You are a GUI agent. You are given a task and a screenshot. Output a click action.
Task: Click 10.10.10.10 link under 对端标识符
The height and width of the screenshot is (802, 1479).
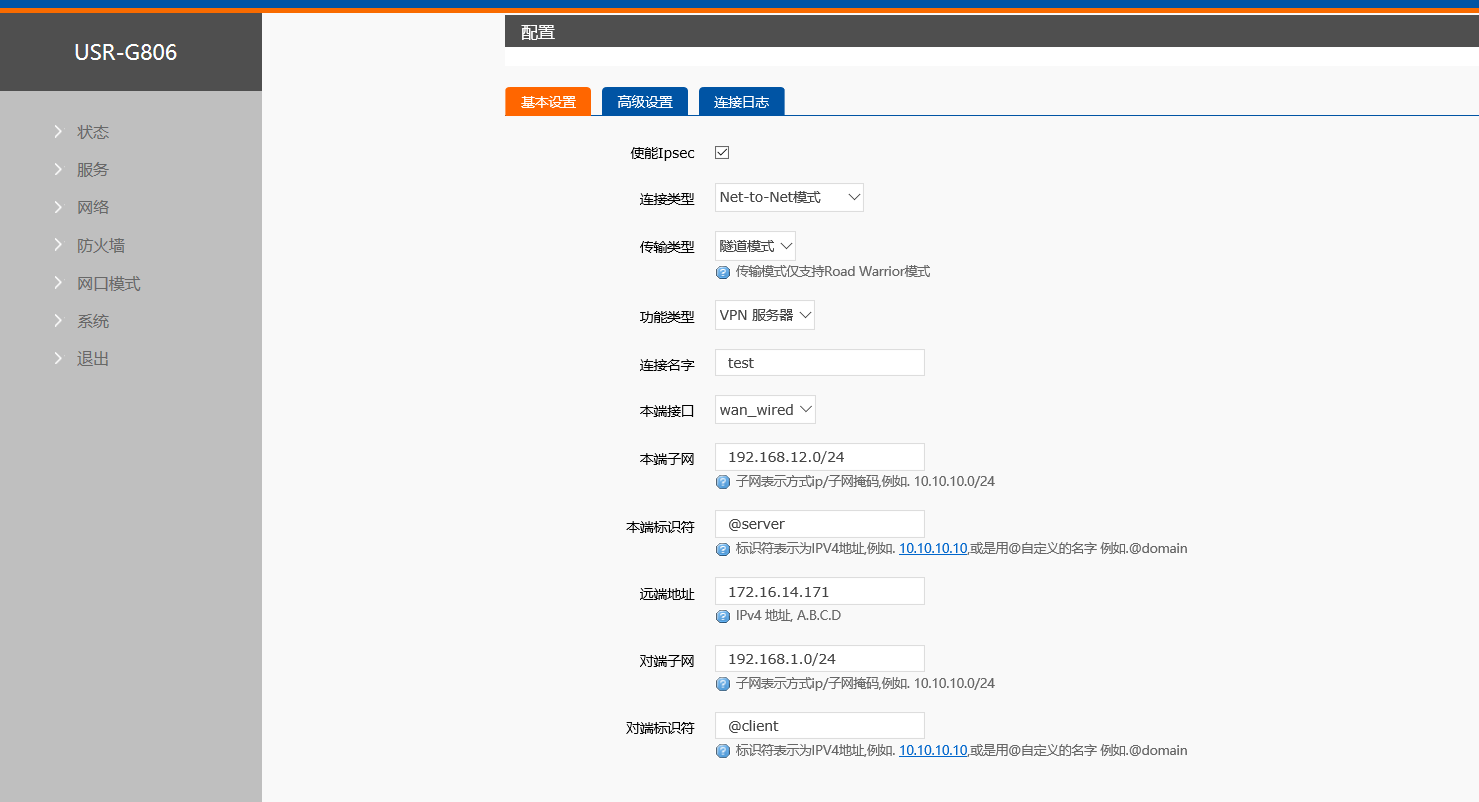pos(933,751)
